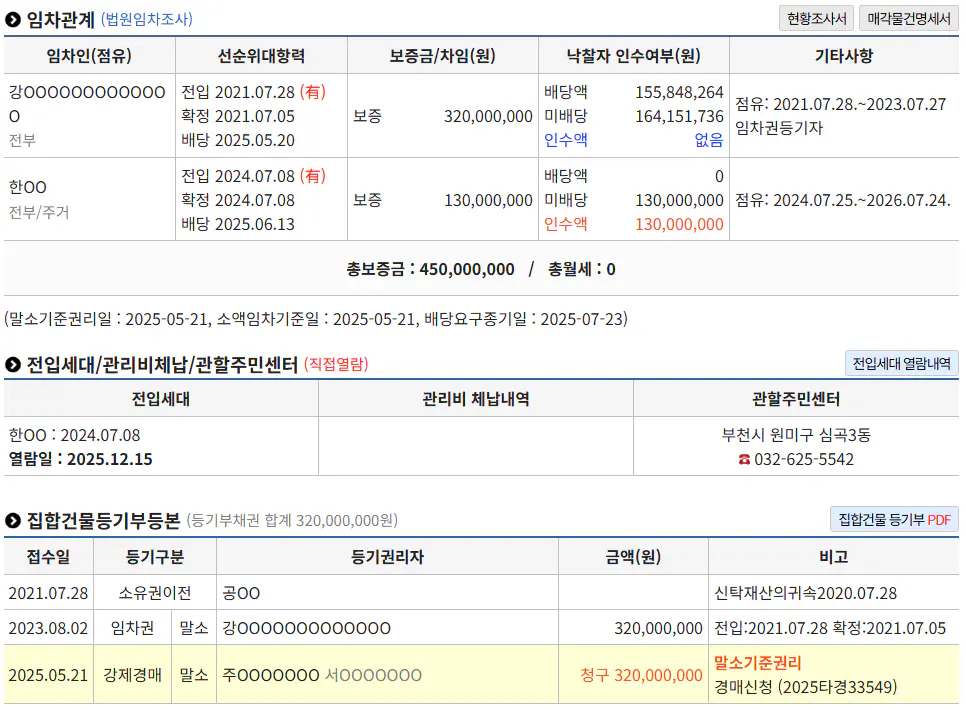966x710 pixels.
Task: Click the 130,000,000 보증 amount for 한OO
Action: 488,200
